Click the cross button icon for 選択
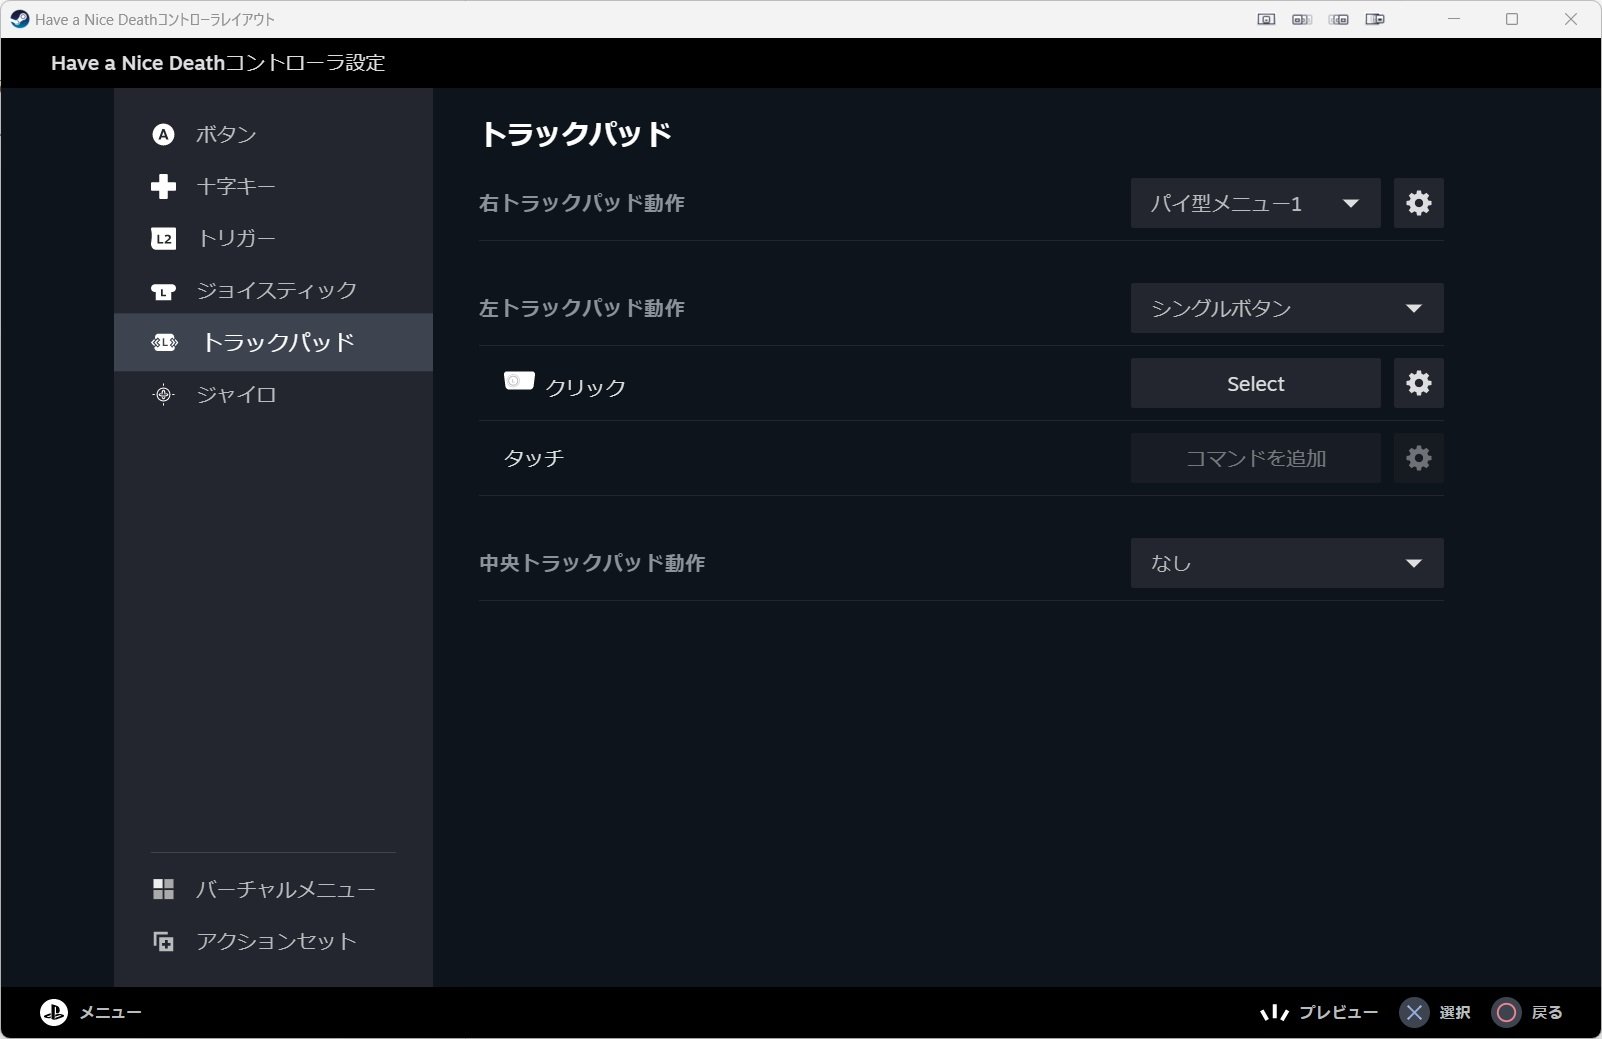The width and height of the screenshot is (1602, 1039). (1414, 1013)
